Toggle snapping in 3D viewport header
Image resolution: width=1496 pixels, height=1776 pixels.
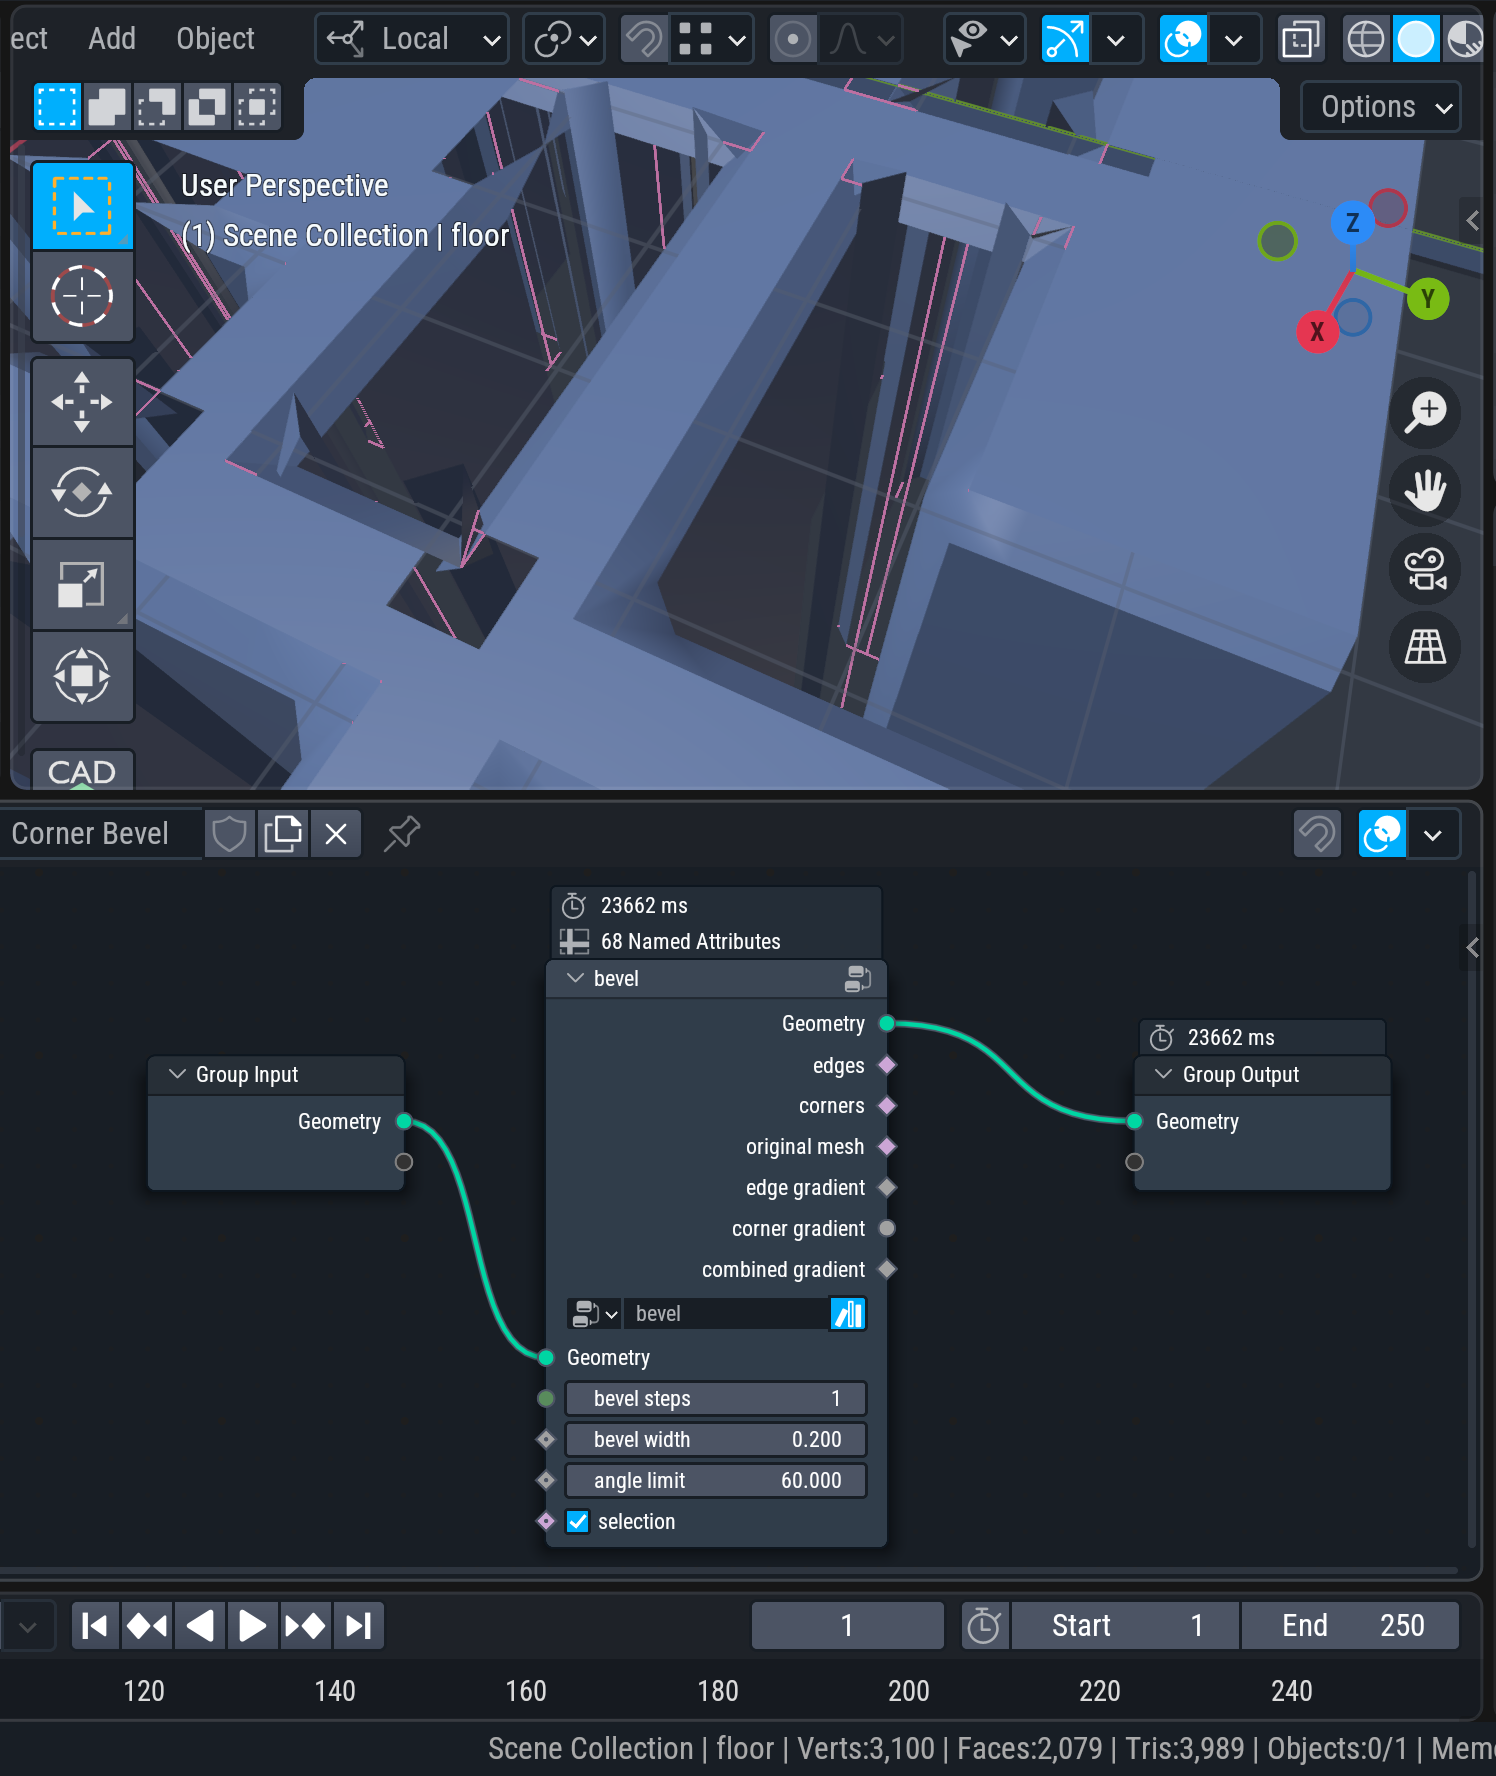tap(644, 40)
